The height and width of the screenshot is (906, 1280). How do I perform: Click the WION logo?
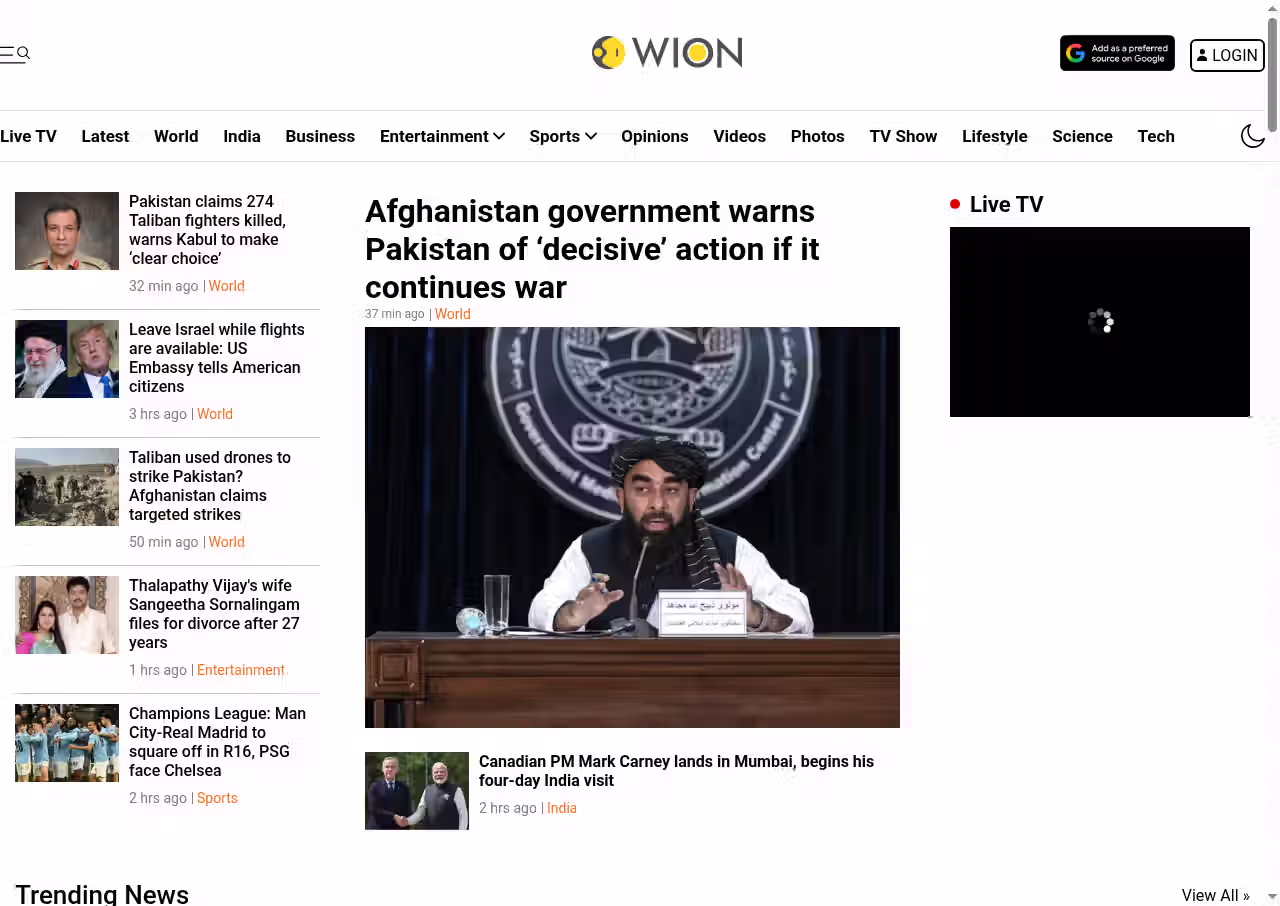(x=667, y=53)
